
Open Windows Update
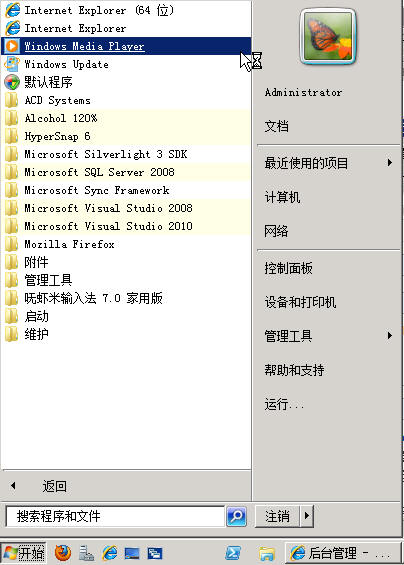(x=126, y=64)
